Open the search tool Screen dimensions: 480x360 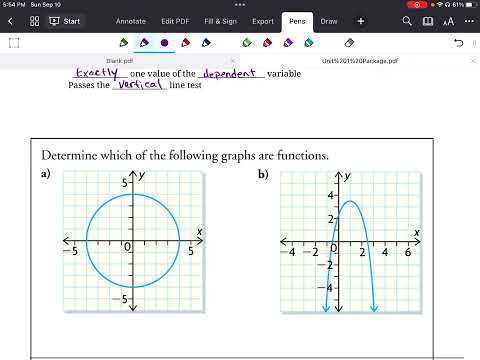[x=407, y=21]
